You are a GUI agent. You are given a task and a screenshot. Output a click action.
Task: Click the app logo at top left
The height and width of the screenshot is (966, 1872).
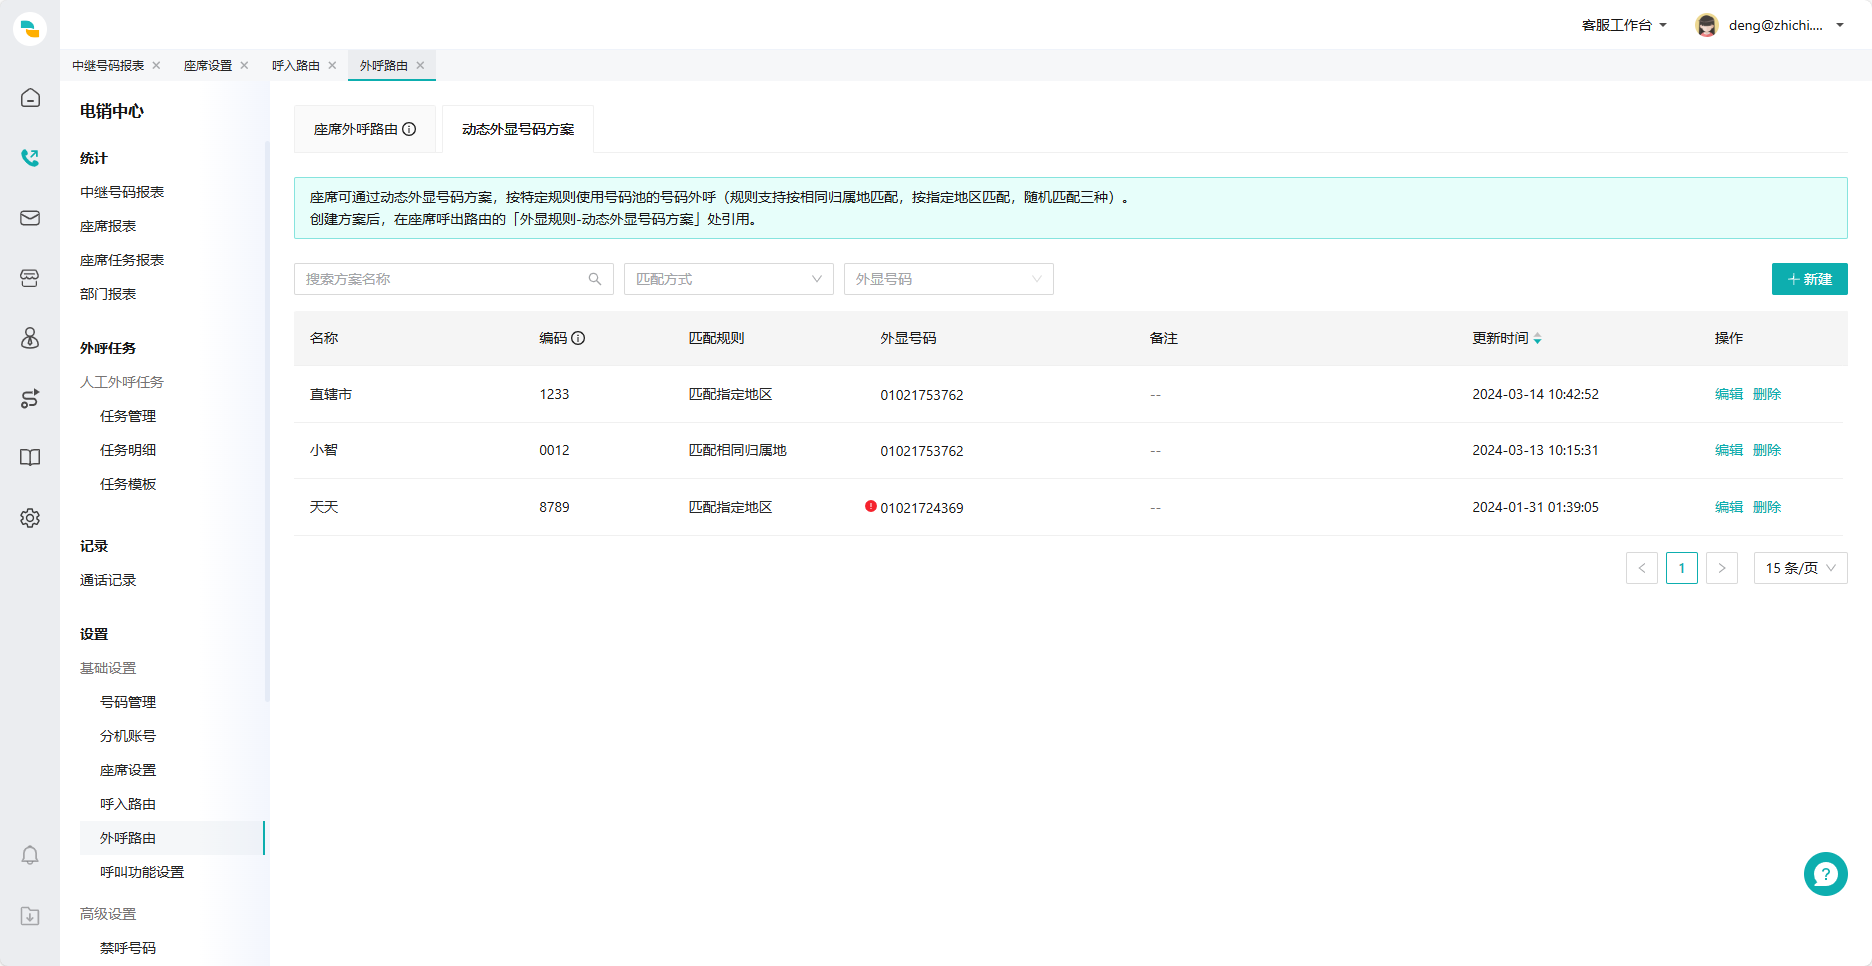tap(30, 28)
